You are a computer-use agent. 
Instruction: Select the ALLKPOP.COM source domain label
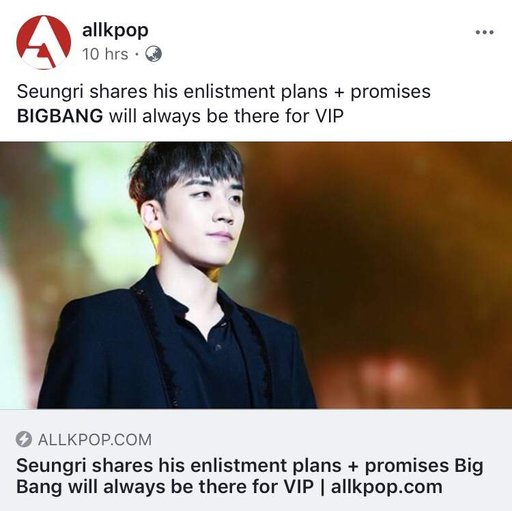(x=95, y=439)
